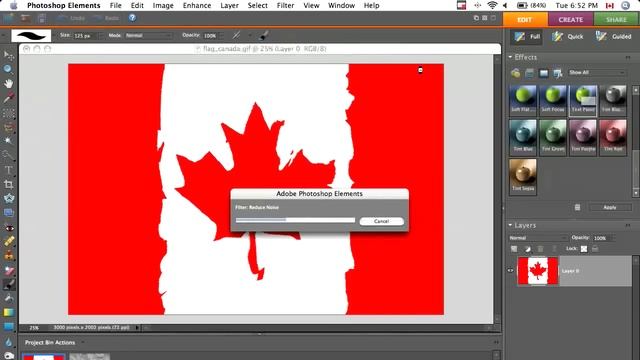The width and height of the screenshot is (640, 360).
Task: Select the Rectangular Marquee tool
Action: click(8, 112)
